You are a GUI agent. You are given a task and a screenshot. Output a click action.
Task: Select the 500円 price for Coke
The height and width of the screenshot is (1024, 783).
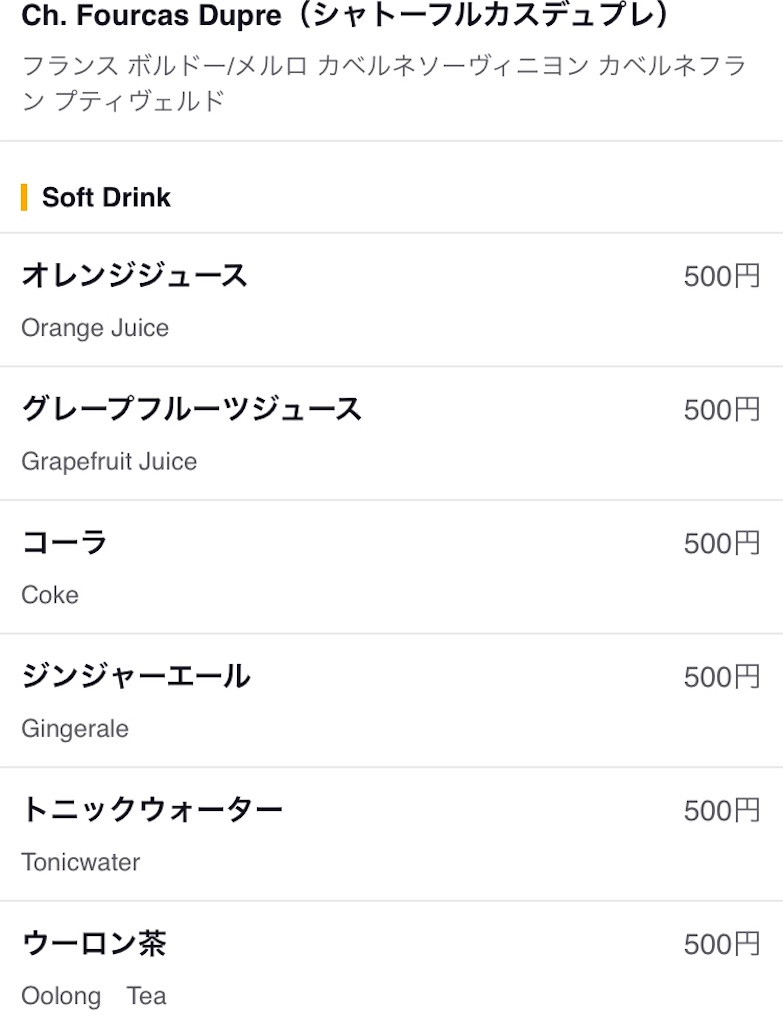click(x=722, y=543)
